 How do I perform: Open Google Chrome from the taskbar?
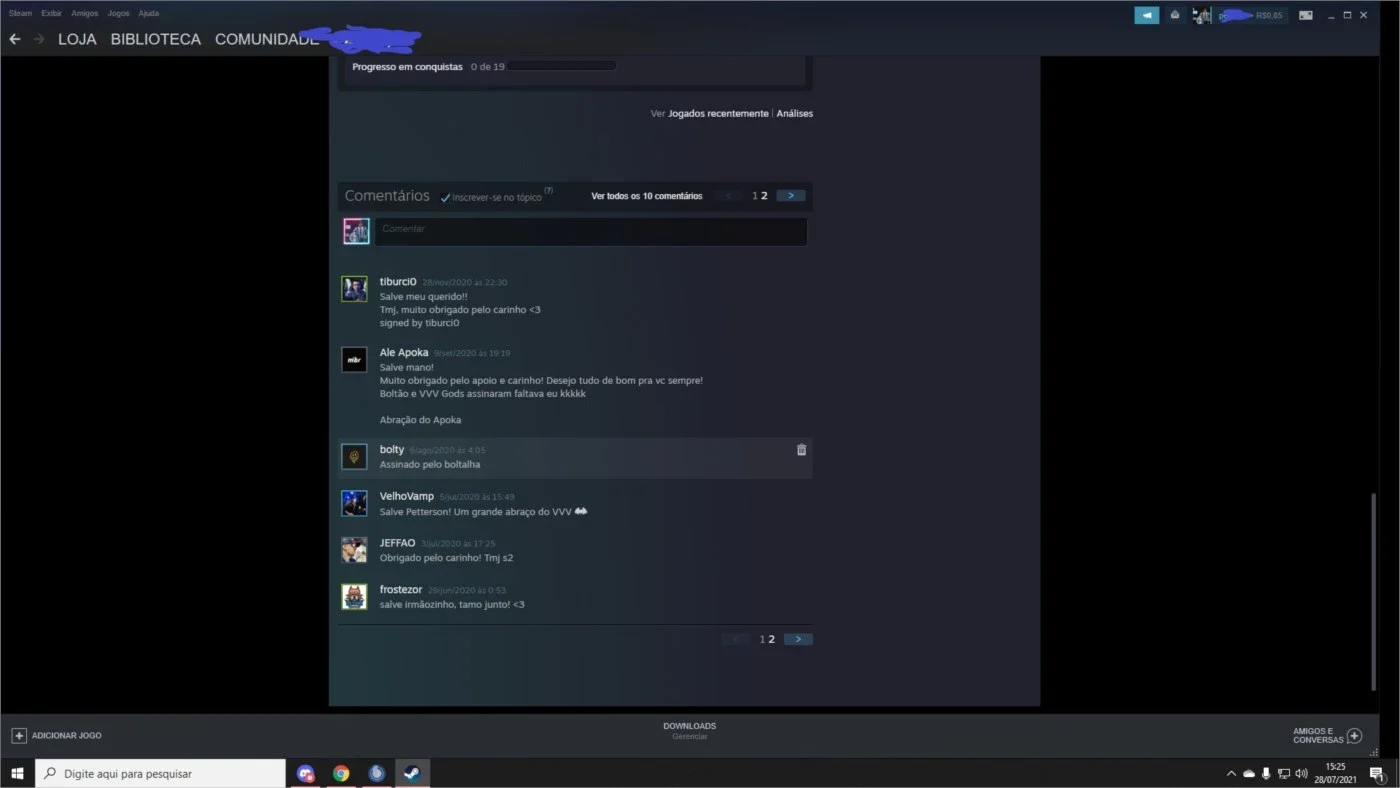tap(341, 773)
